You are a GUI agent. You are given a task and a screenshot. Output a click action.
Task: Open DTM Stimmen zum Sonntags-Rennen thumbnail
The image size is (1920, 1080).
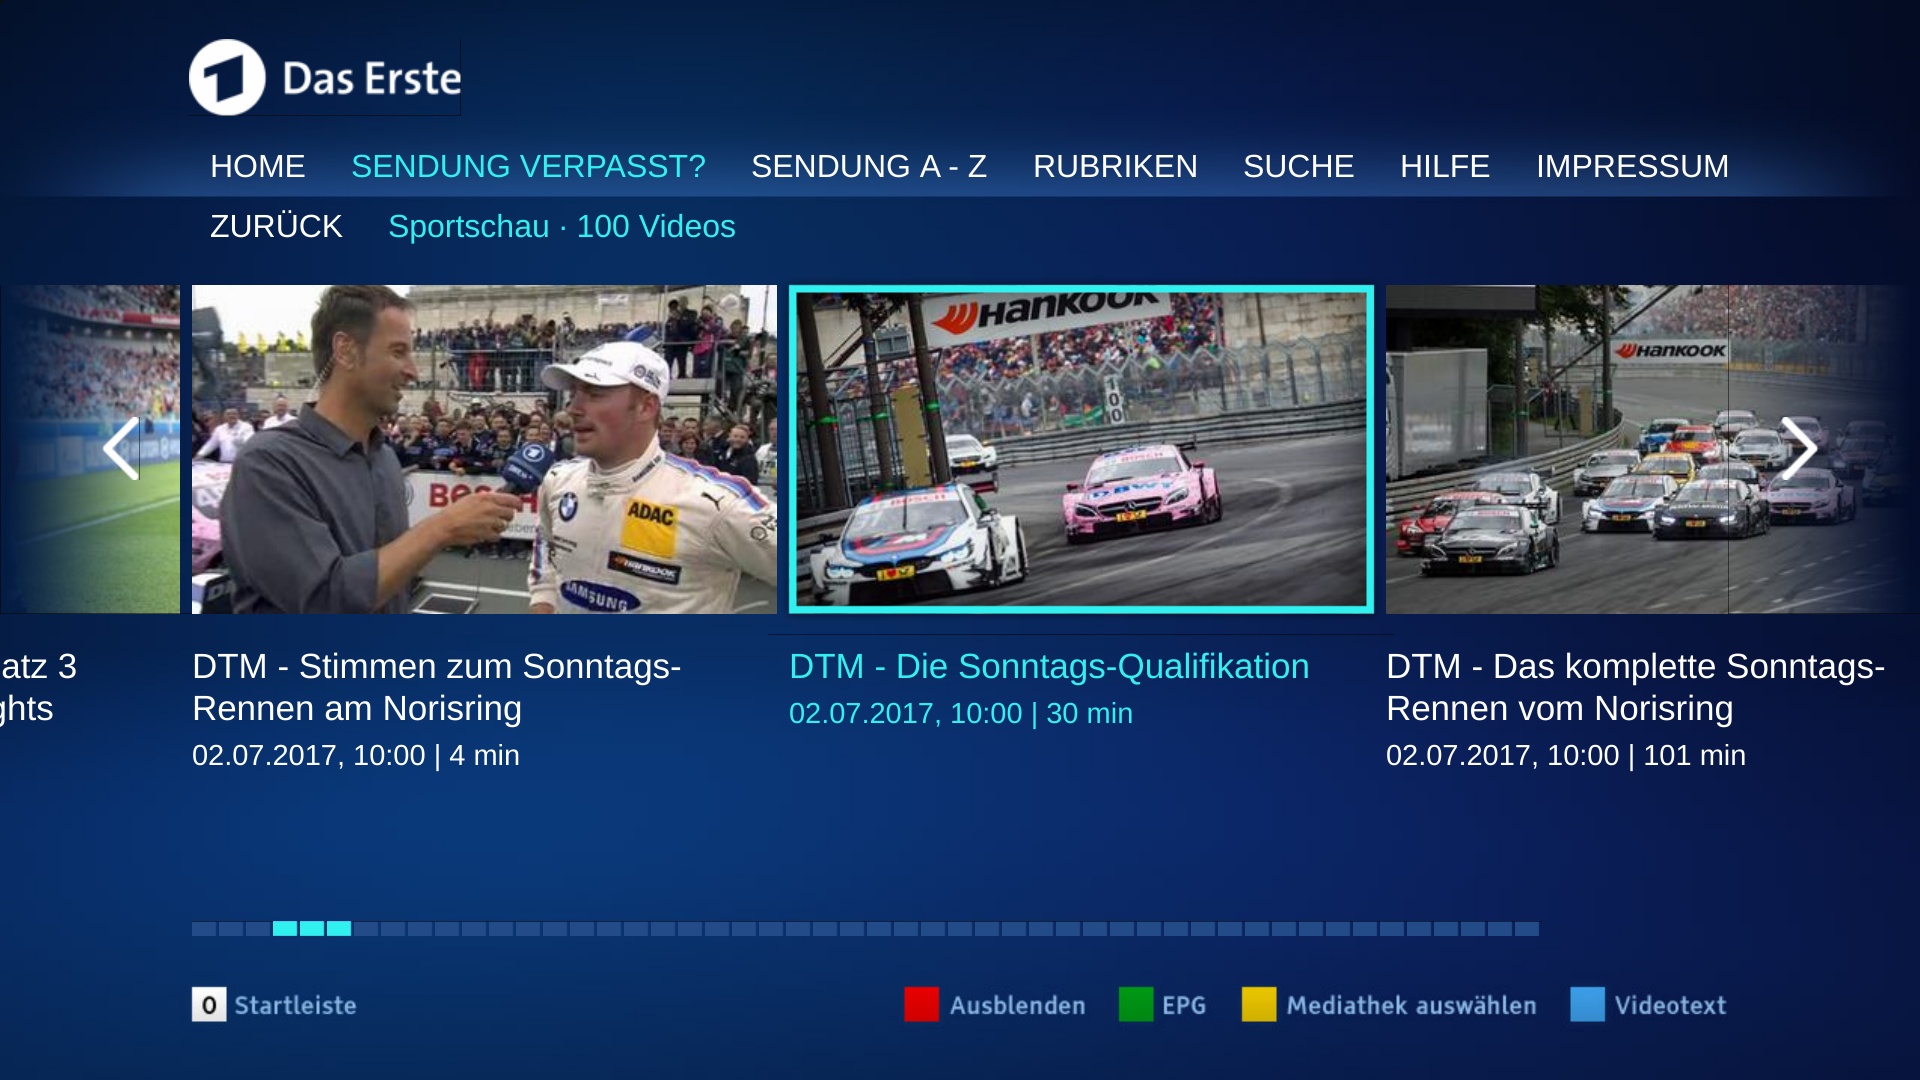(484, 449)
